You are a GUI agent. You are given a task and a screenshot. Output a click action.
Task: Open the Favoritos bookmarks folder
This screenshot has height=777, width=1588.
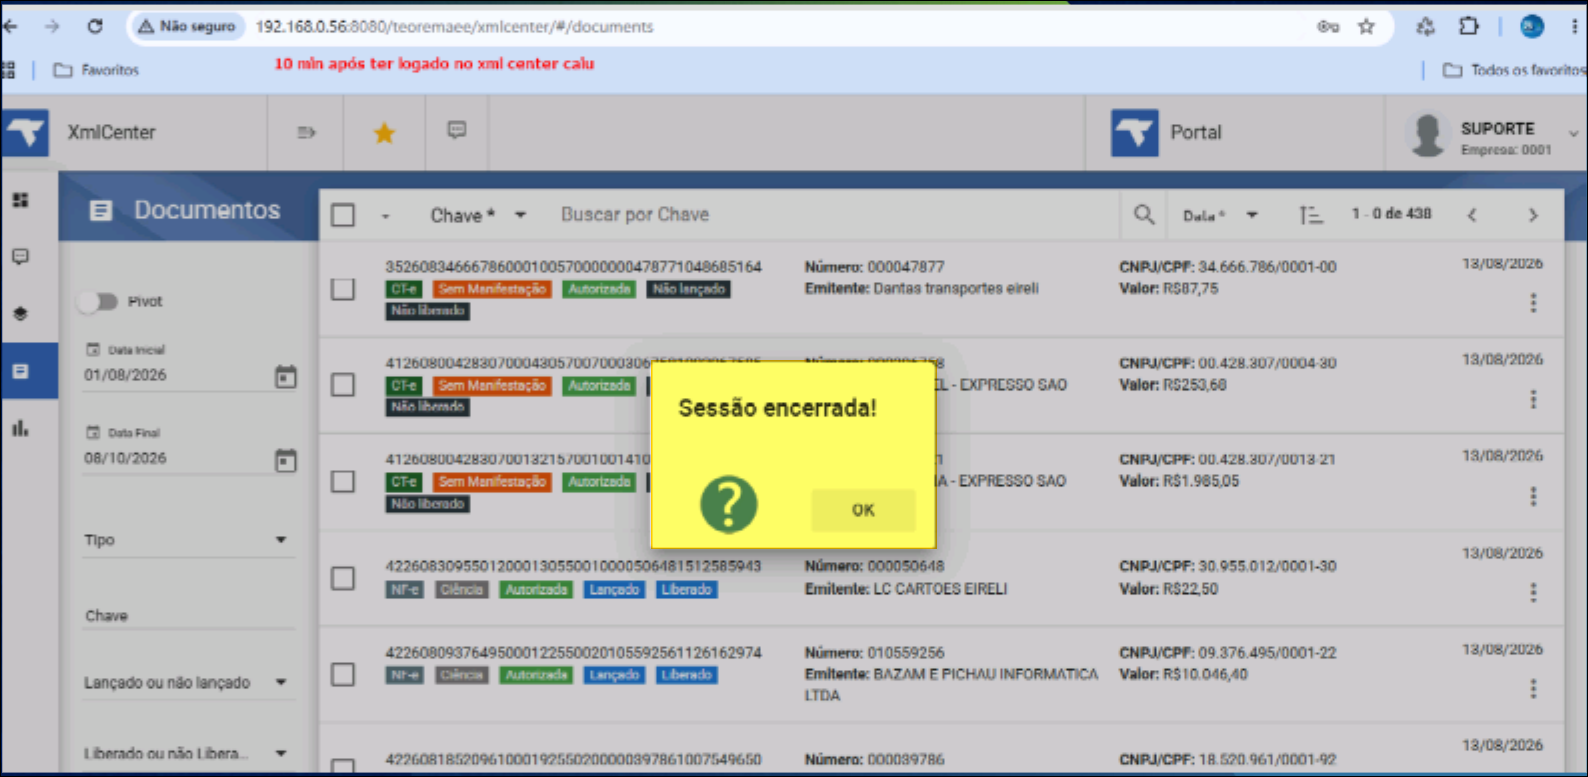click(97, 70)
